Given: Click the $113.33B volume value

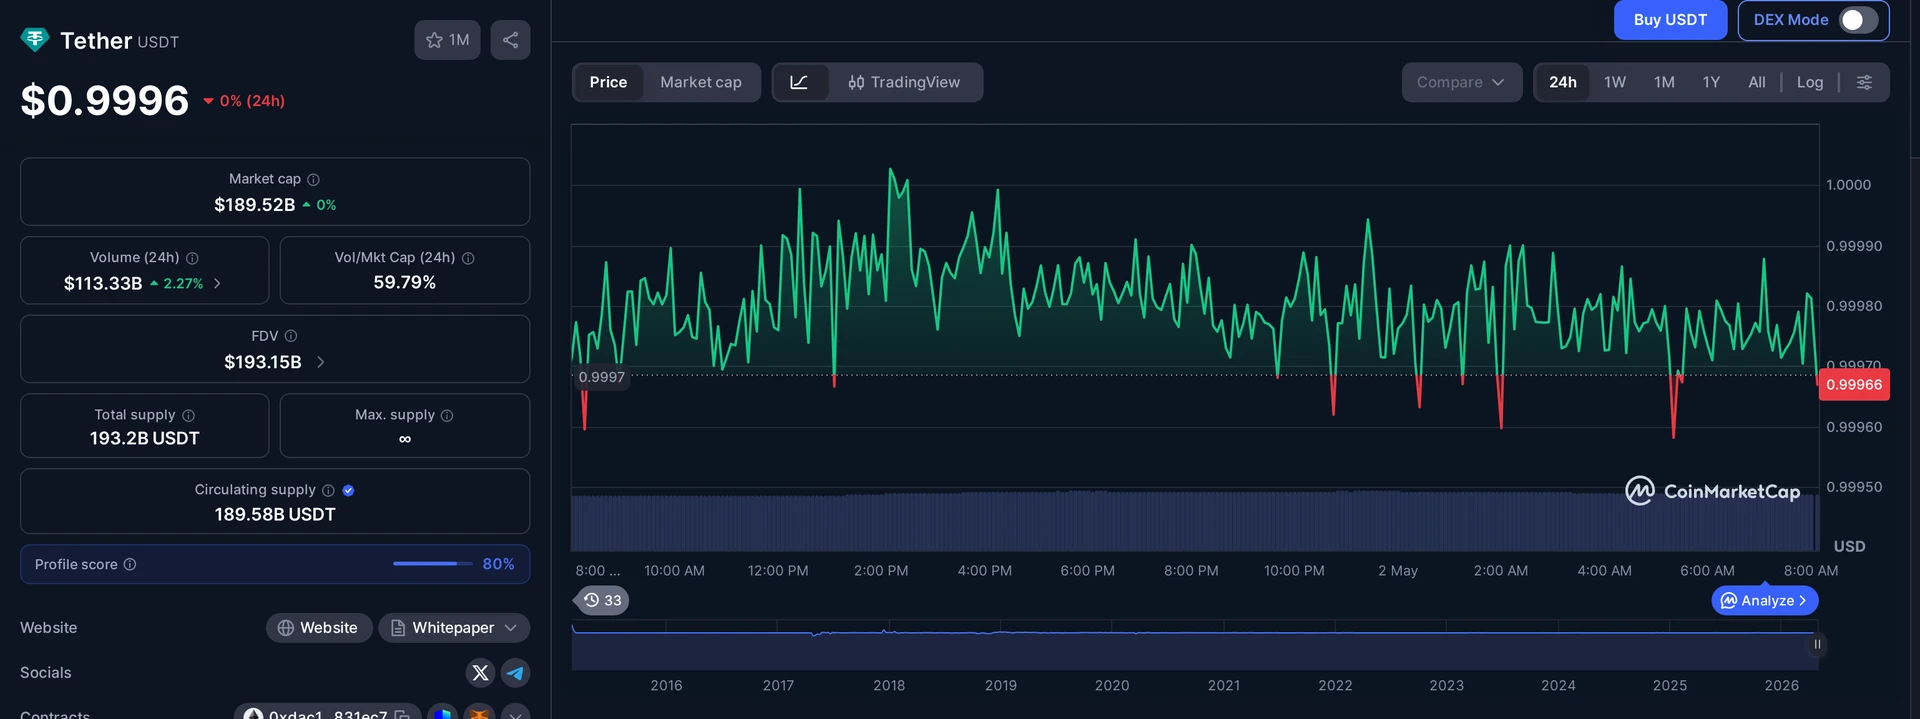Looking at the screenshot, I should point(103,284).
